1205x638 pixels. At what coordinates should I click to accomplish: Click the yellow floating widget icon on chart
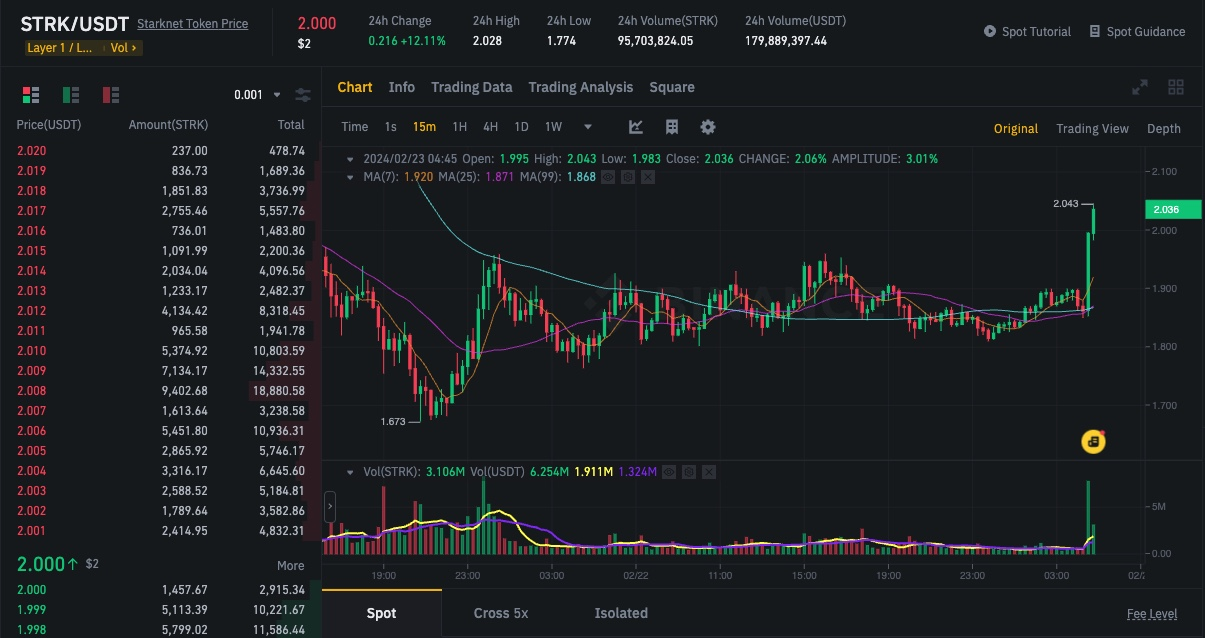(1094, 441)
